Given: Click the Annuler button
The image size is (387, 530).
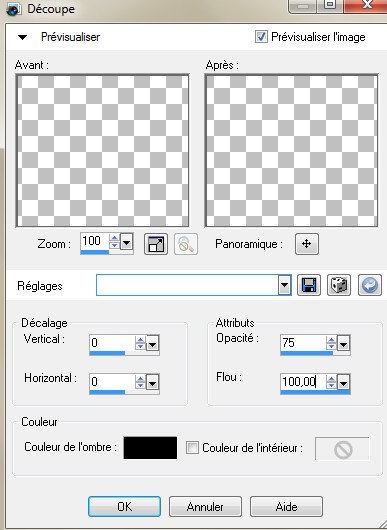Looking at the screenshot, I should point(205,506).
